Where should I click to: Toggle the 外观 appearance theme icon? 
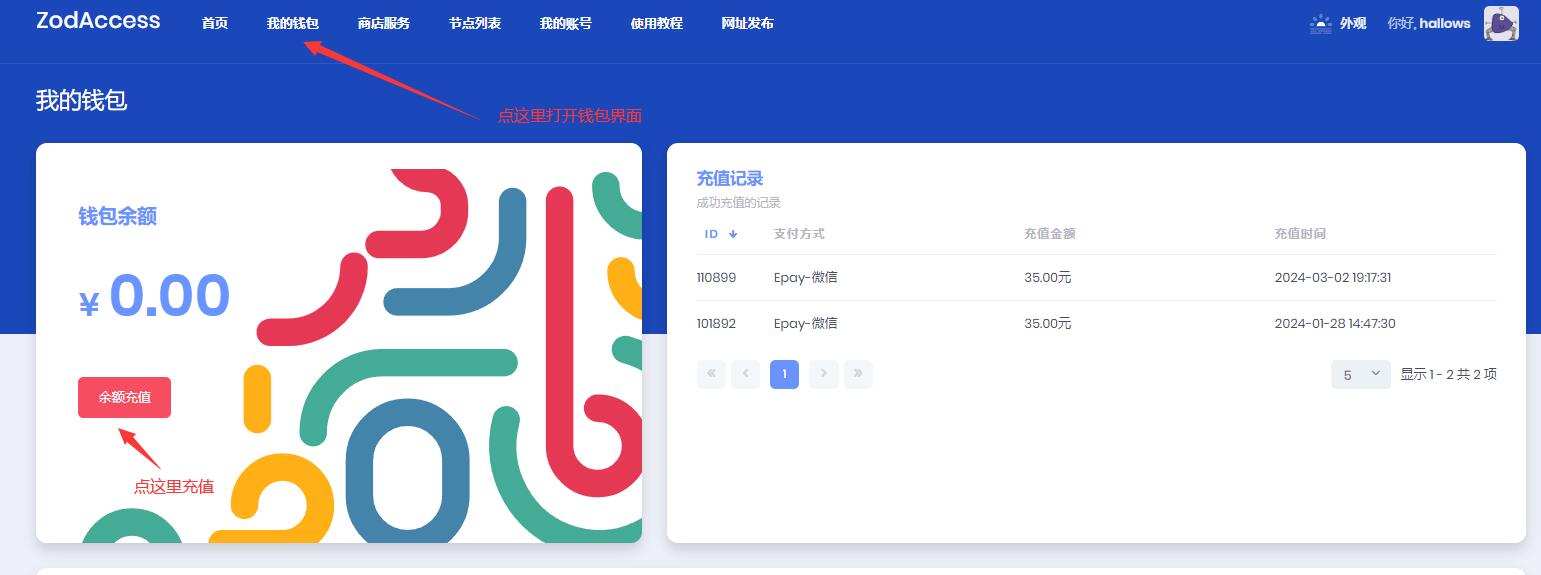tap(1321, 24)
